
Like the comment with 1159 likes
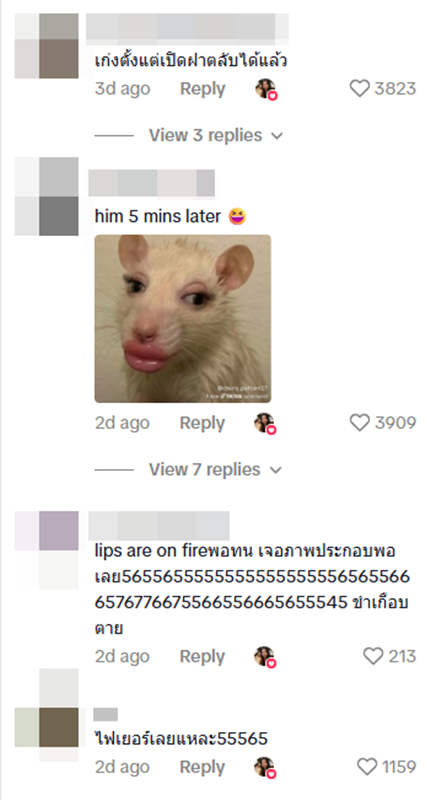pos(366,767)
